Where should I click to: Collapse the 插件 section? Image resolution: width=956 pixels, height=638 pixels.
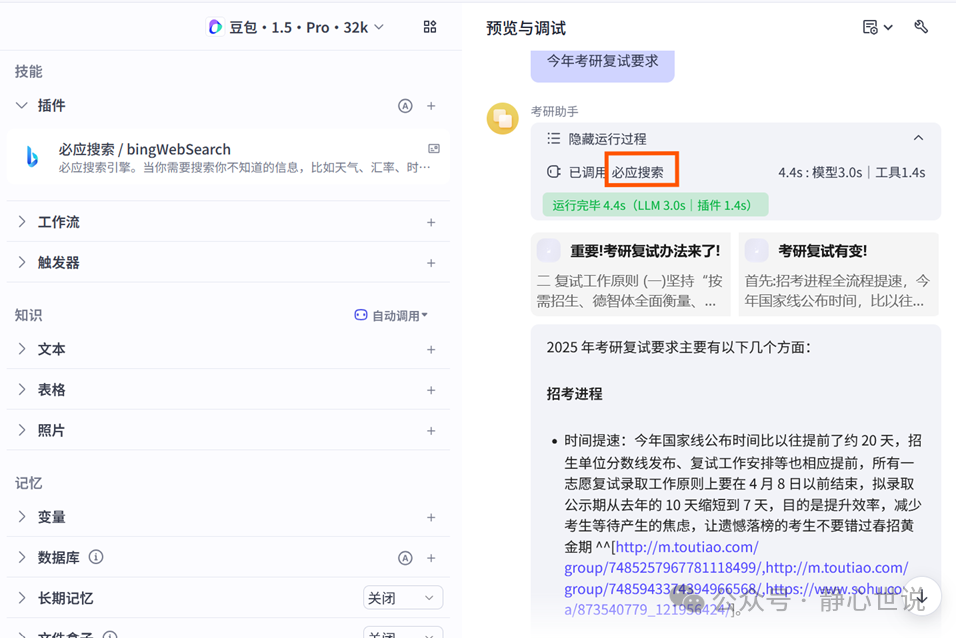coord(22,105)
